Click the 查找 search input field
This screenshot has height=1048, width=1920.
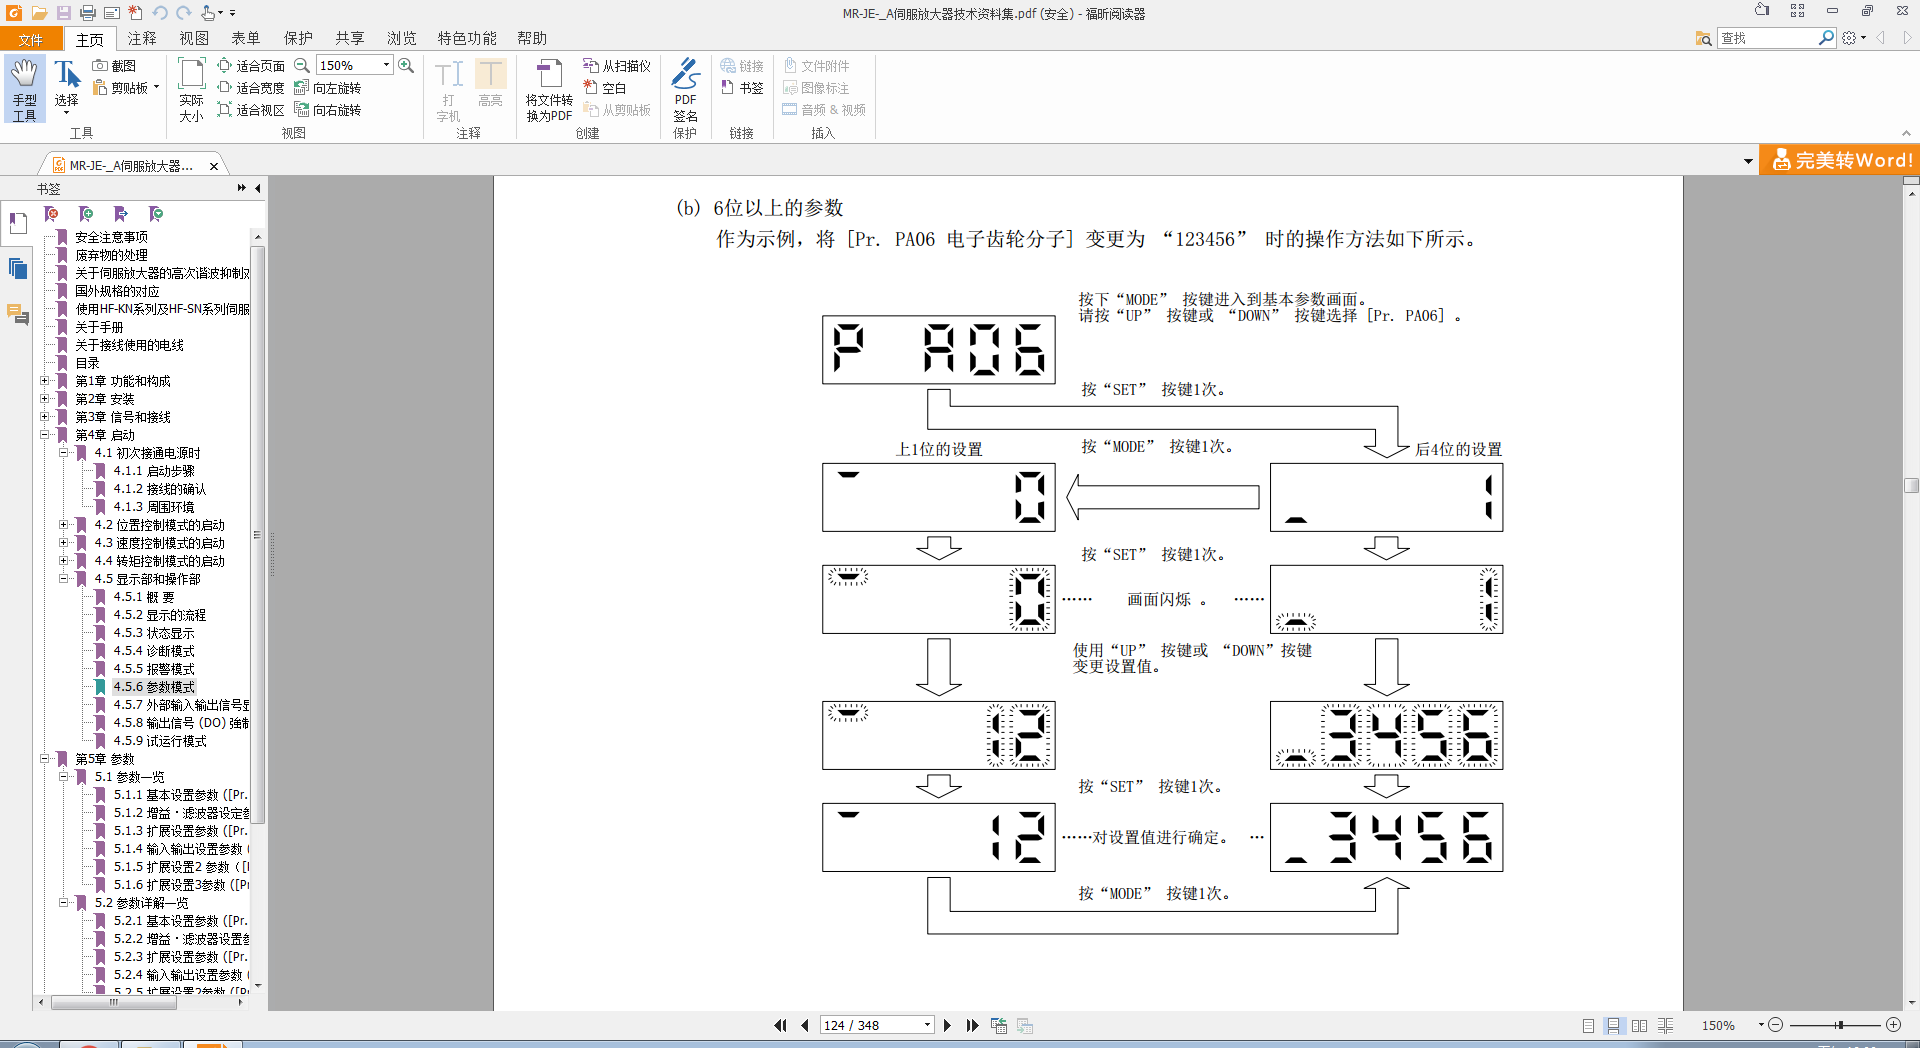[1766, 38]
